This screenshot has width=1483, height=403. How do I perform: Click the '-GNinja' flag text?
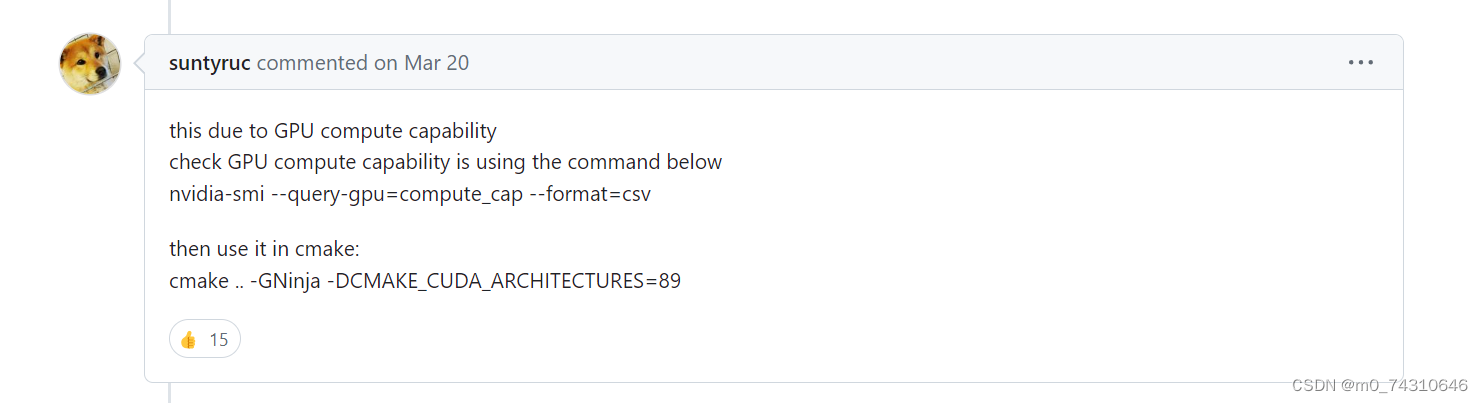(286, 281)
